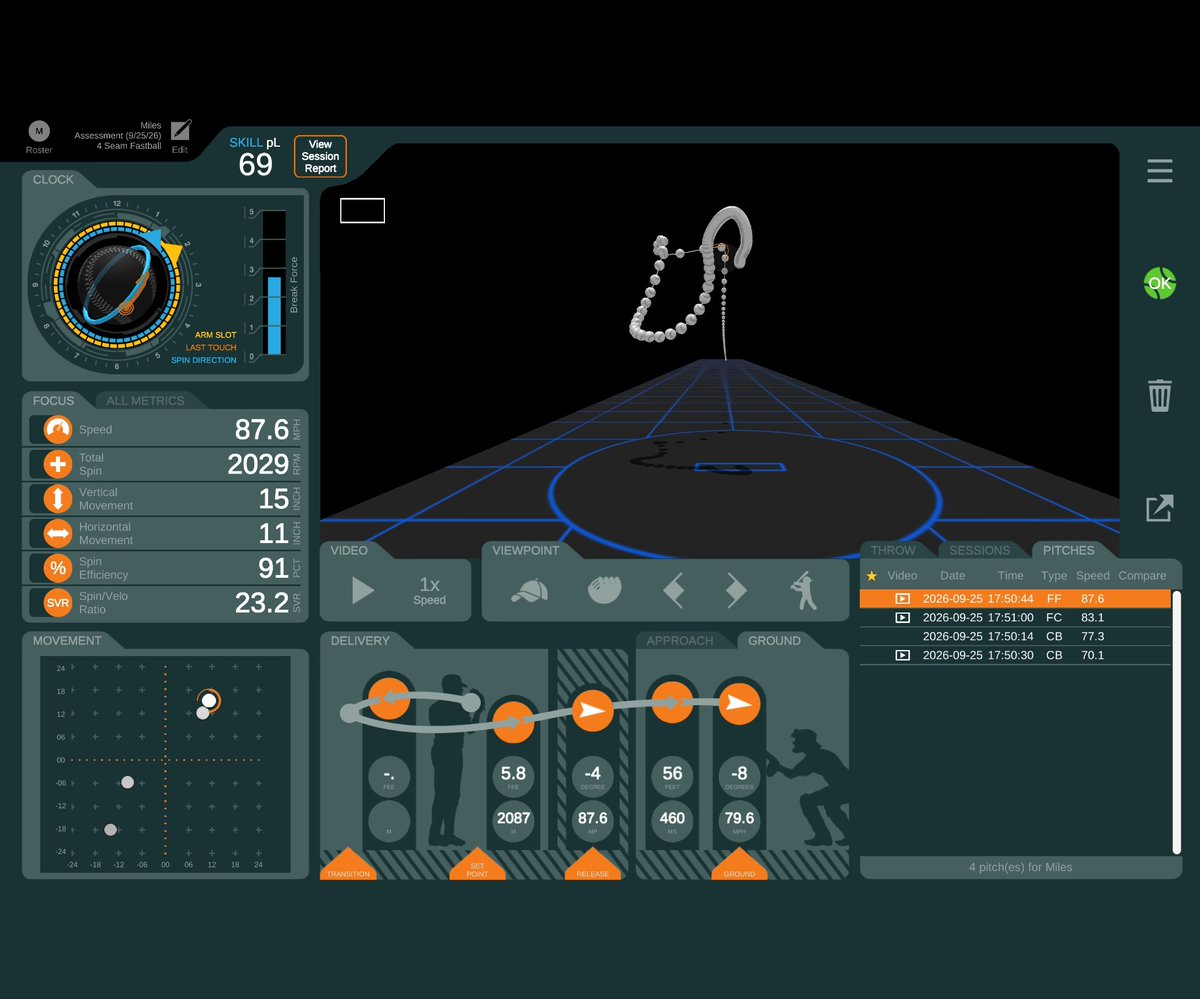
Task: Click the Total Spin plus icon
Action: click(58, 464)
